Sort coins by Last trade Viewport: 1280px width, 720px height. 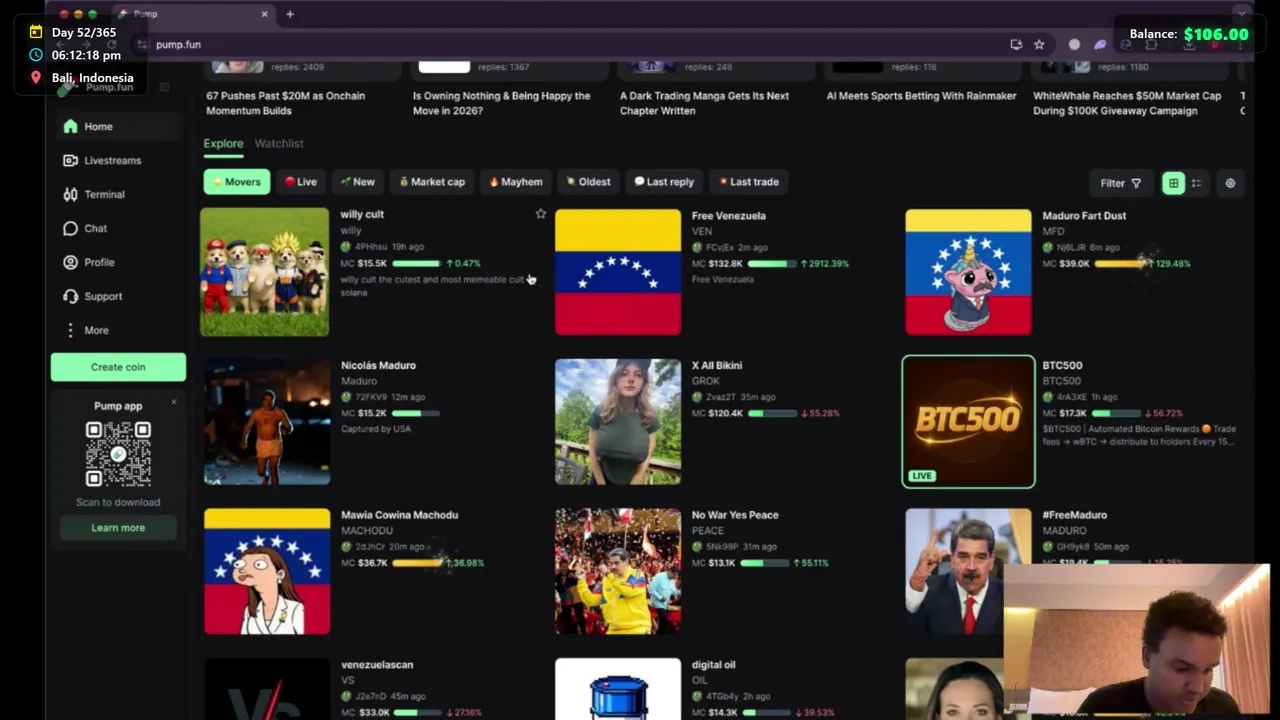pos(749,182)
